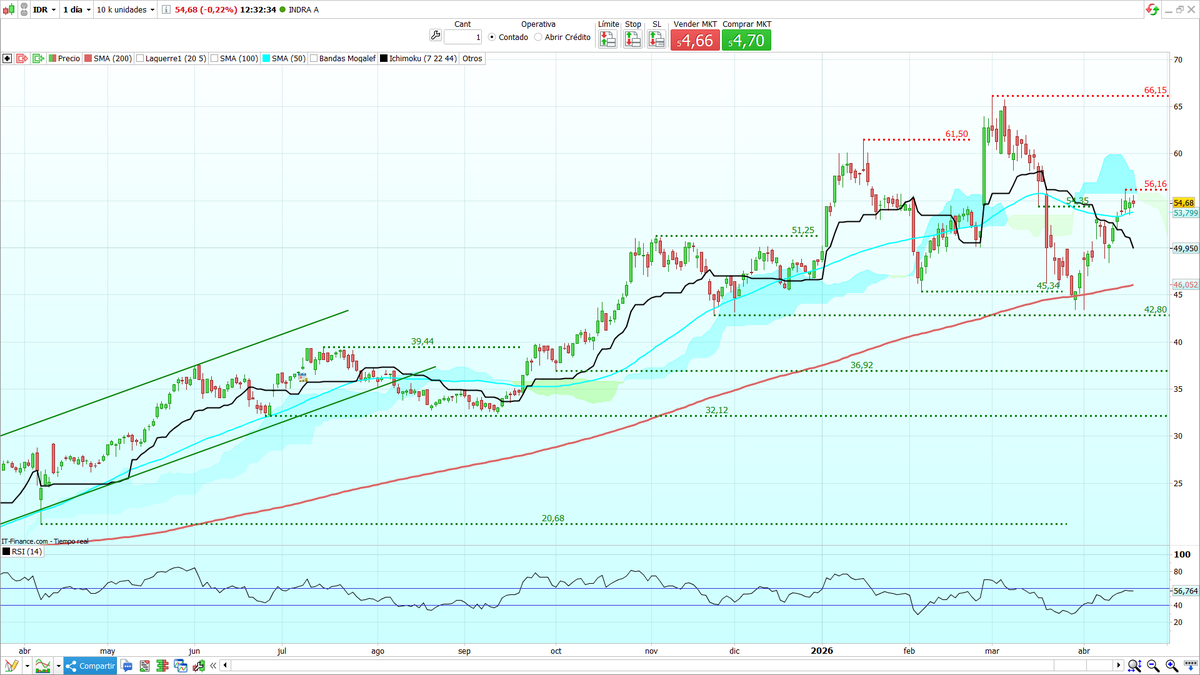Click the red export arrow icon

click(x=23, y=58)
